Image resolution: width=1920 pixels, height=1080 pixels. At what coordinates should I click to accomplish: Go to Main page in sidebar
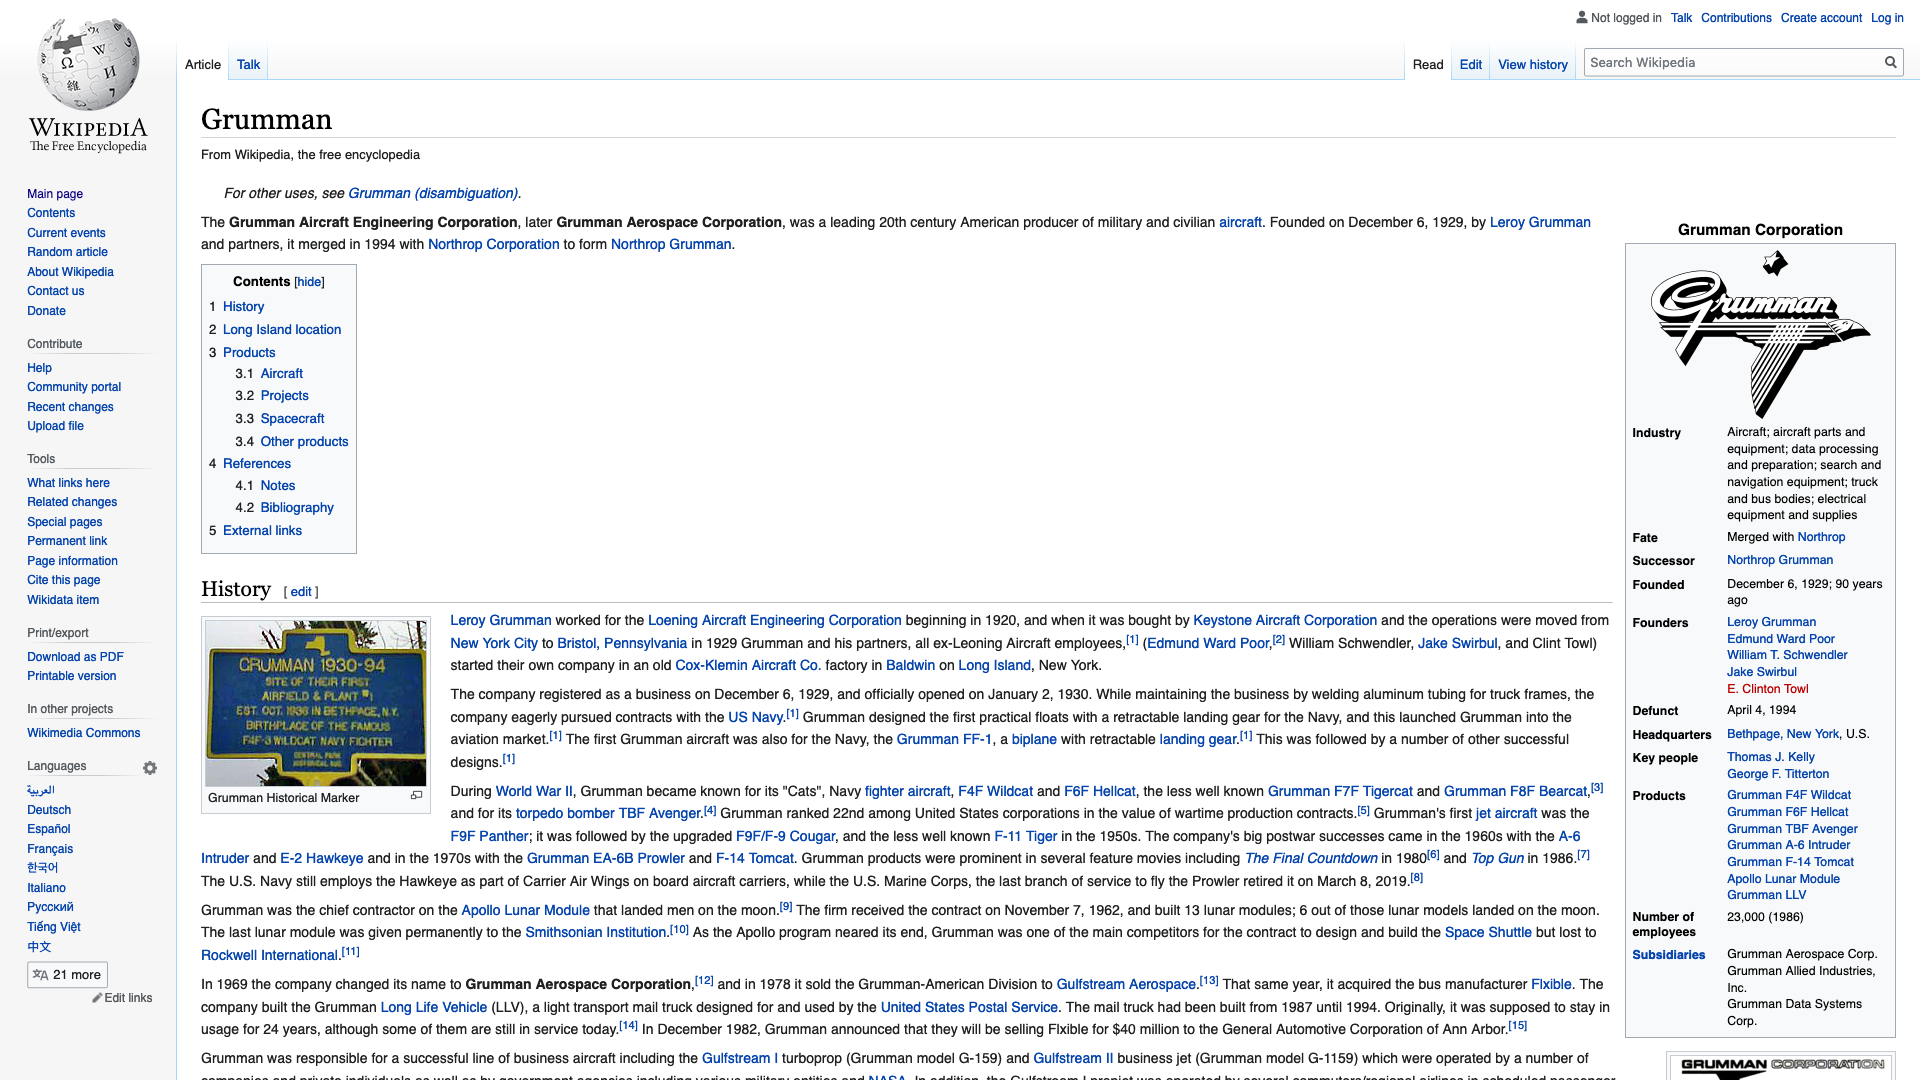tap(55, 194)
